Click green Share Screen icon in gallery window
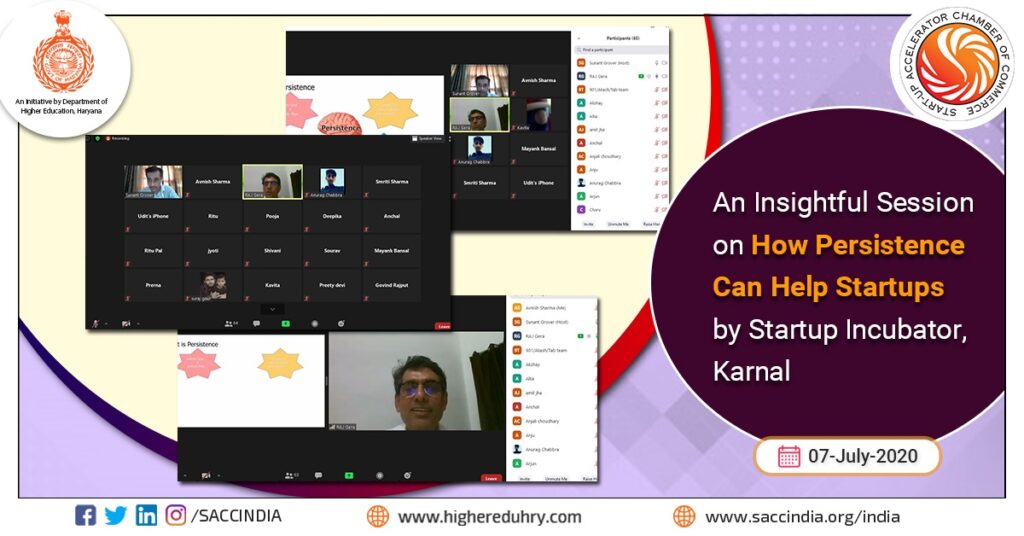Viewport: 1024px width, 536px height. click(x=286, y=324)
